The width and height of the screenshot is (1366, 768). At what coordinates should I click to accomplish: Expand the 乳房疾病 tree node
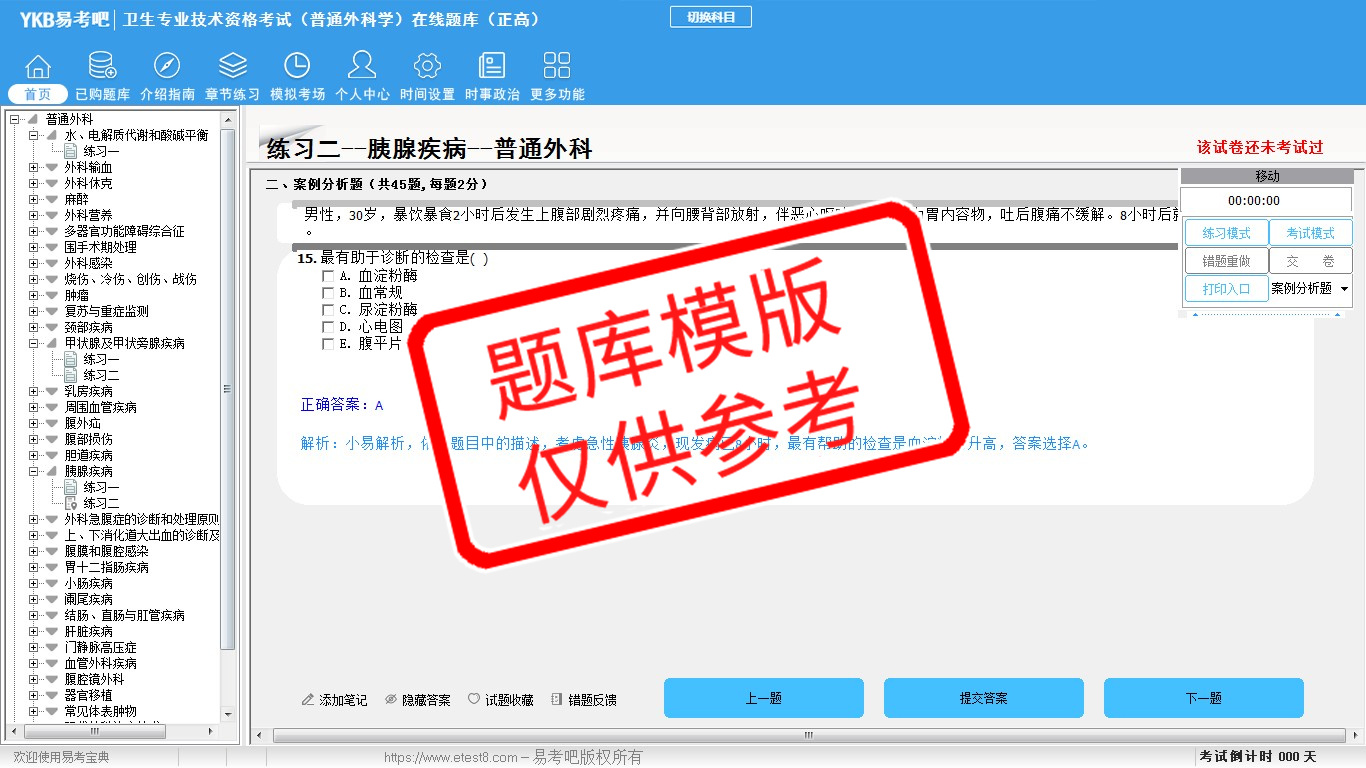point(34,391)
